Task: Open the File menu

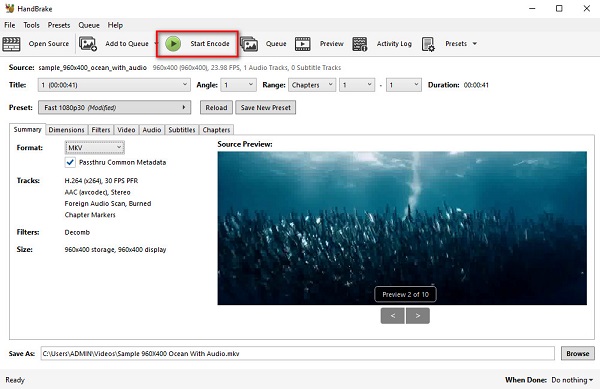Action: click(x=10, y=25)
